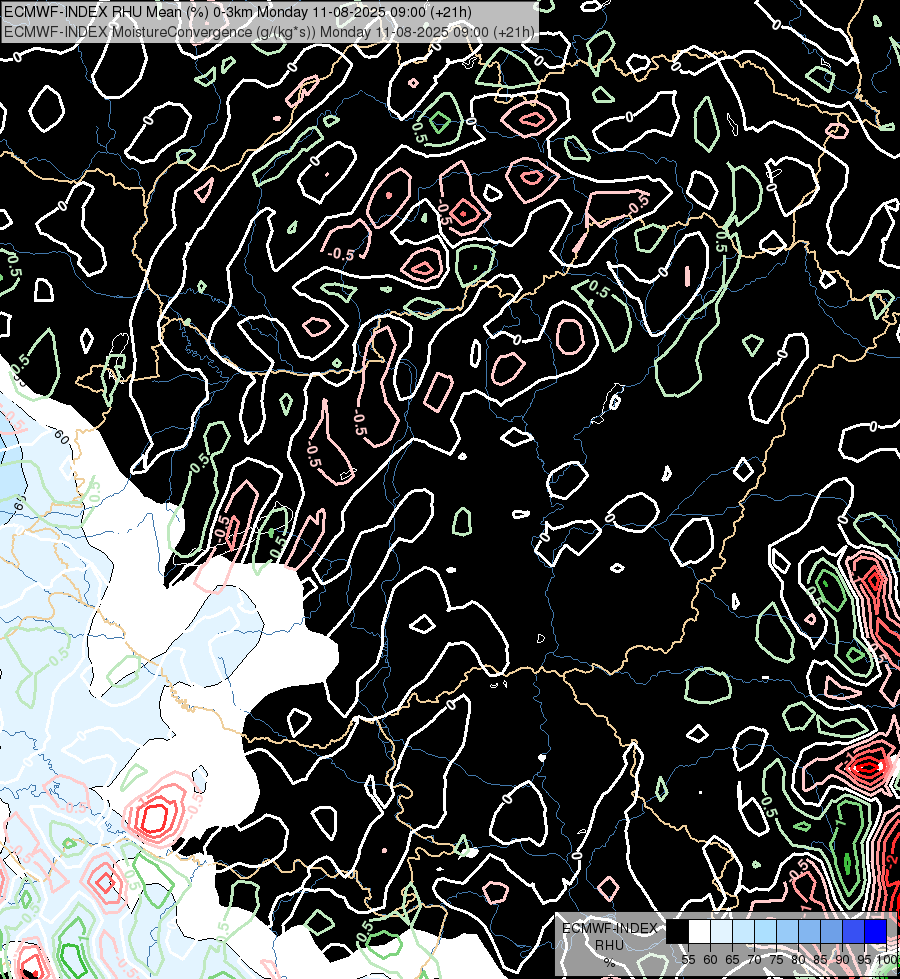Click the 75 legend tick label

[x=776, y=960]
